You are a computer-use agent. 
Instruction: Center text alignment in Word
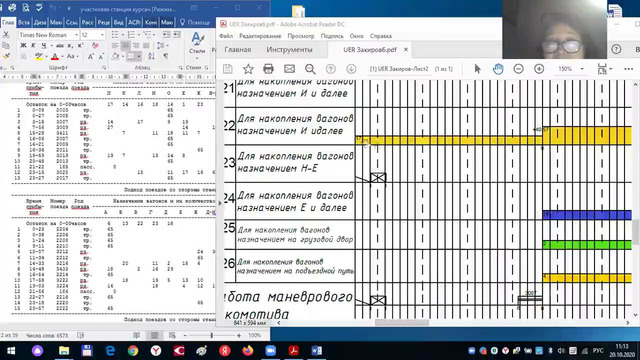click(125, 45)
